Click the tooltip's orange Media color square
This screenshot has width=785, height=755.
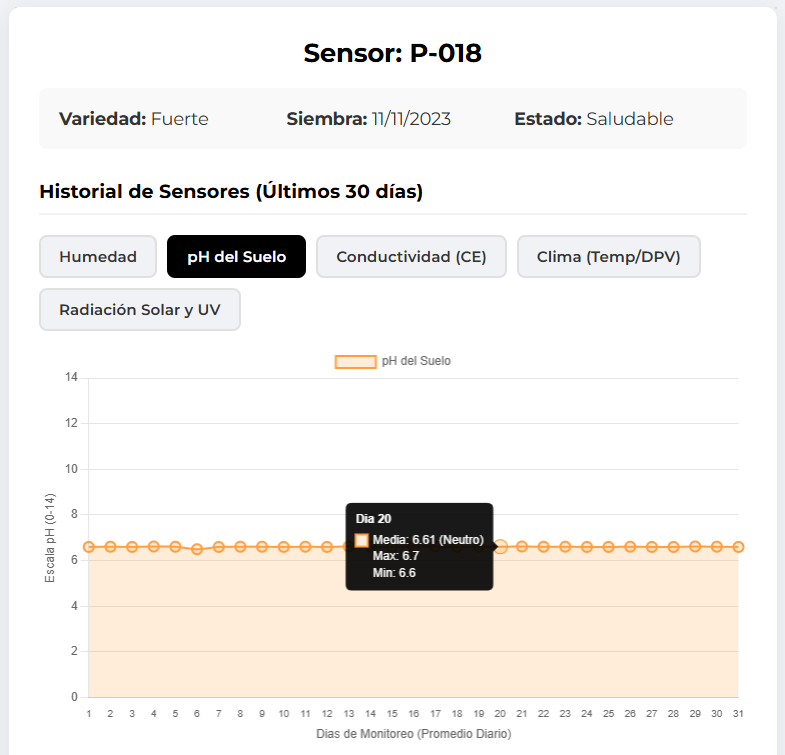point(361,540)
